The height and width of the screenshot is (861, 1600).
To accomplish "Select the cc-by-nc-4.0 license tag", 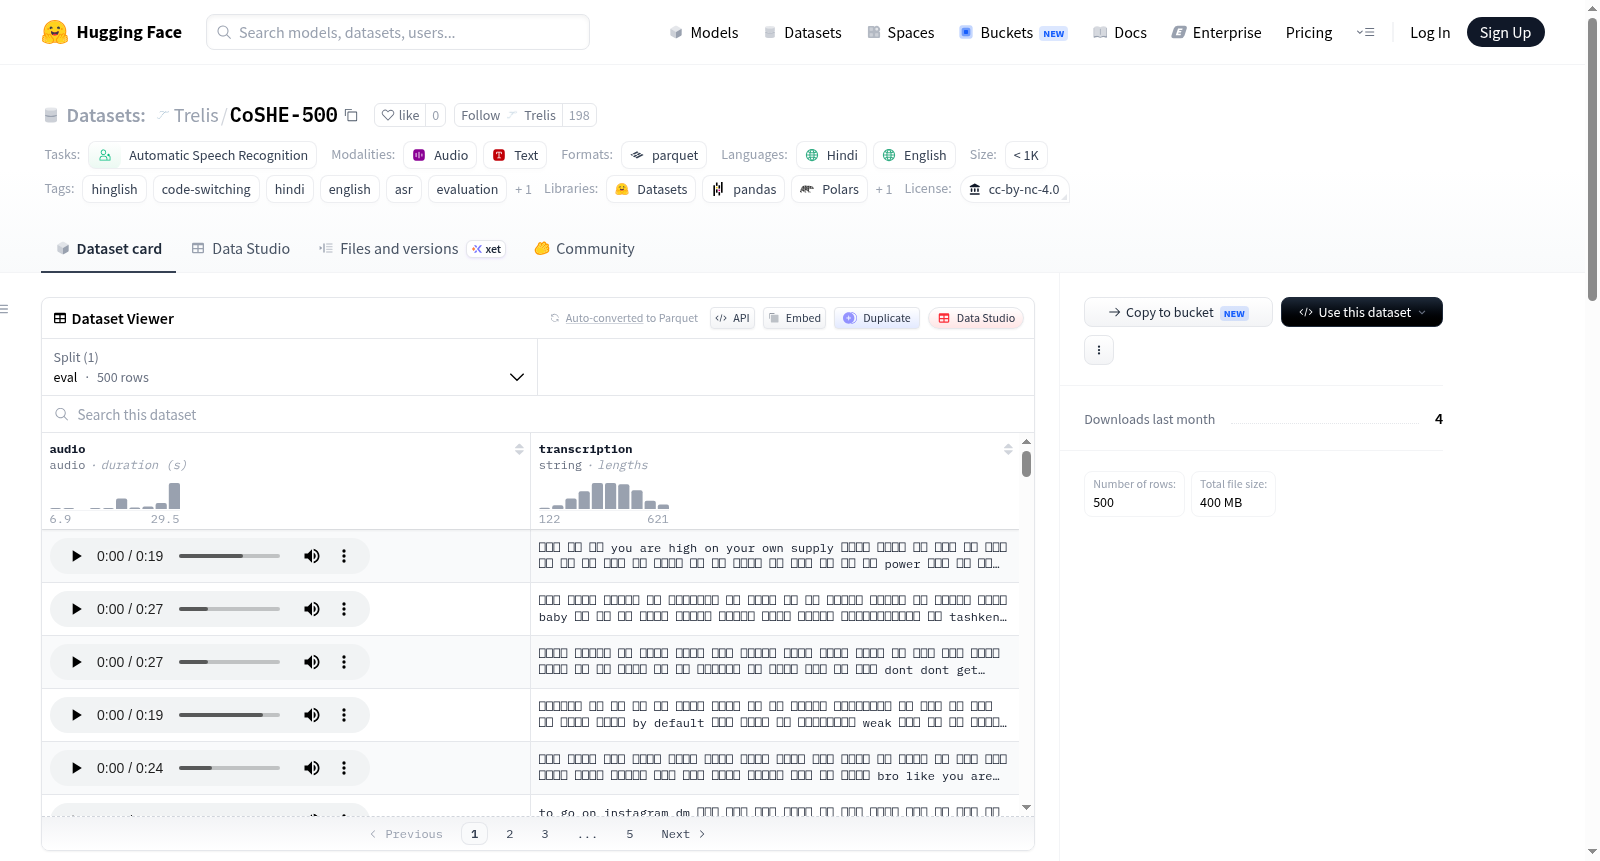I will [x=1015, y=189].
